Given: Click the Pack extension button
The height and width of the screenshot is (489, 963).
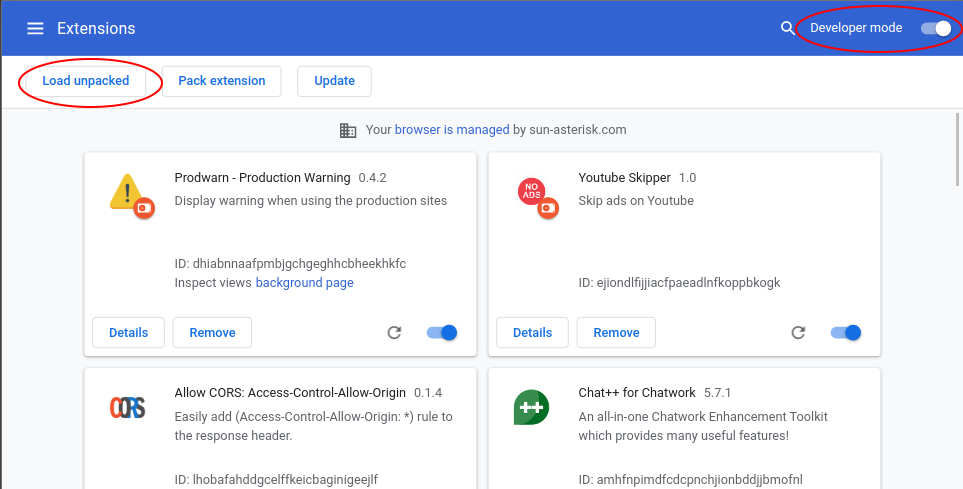Looking at the screenshot, I should (x=222, y=81).
